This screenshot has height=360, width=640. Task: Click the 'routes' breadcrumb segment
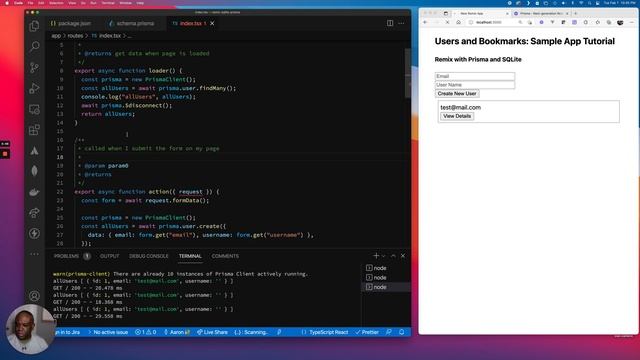tap(75, 36)
